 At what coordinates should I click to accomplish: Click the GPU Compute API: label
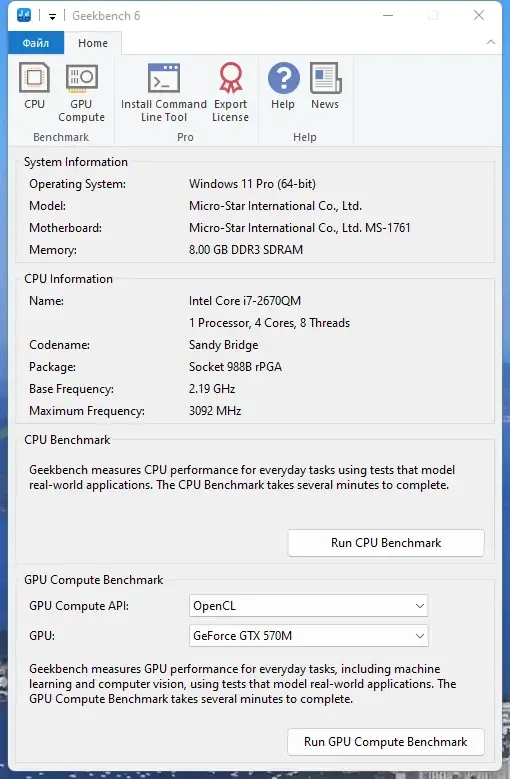tap(79, 606)
